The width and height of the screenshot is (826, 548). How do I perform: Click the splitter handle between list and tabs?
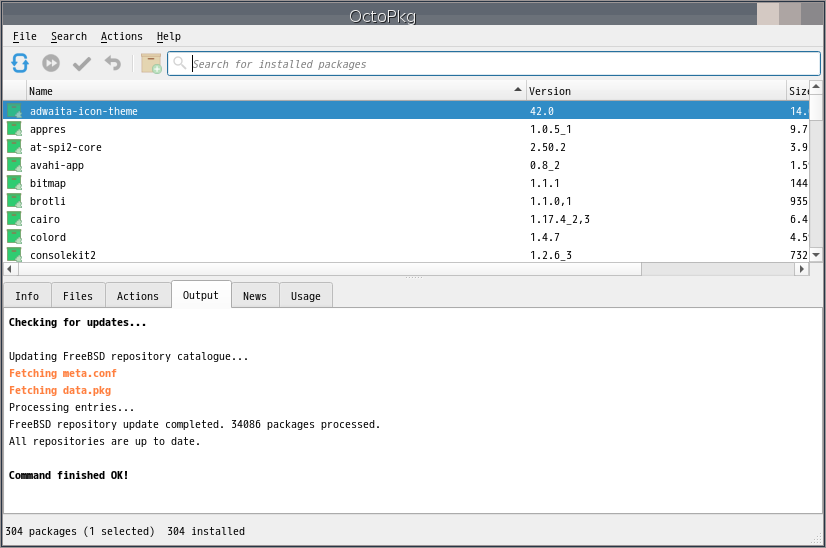(x=414, y=278)
